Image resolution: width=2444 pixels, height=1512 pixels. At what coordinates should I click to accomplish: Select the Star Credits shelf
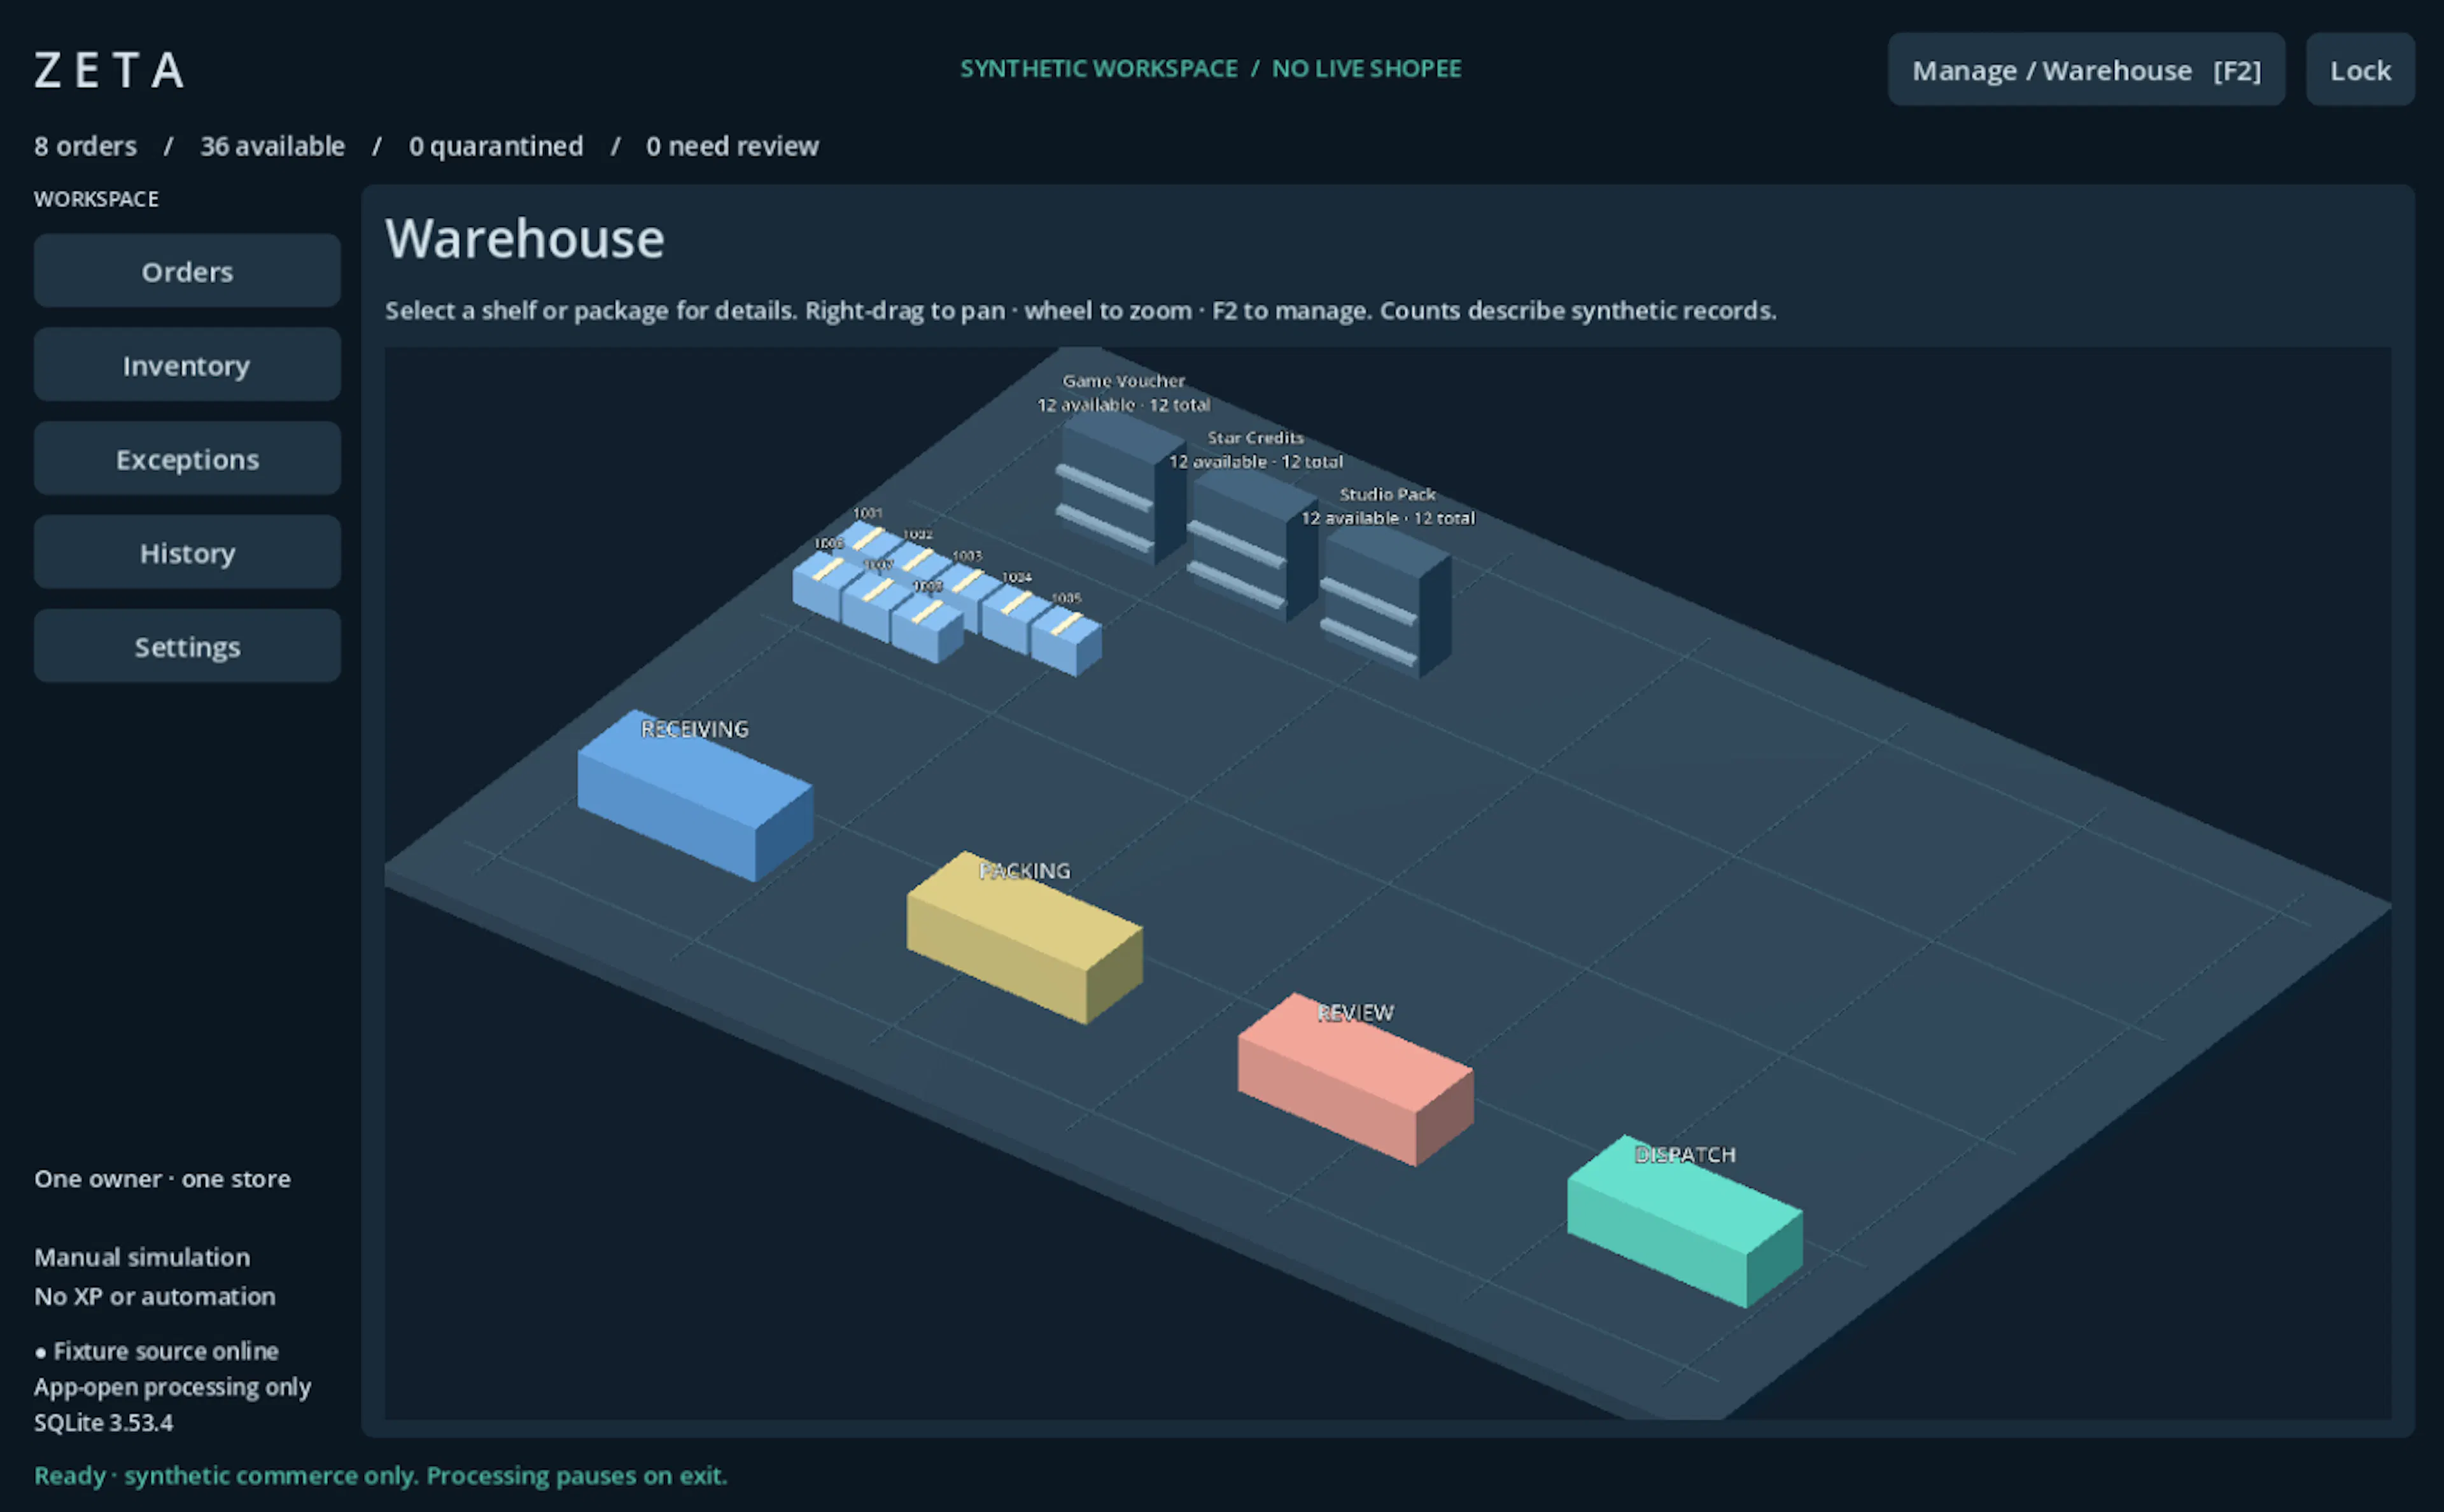pyautogui.click(x=1252, y=547)
